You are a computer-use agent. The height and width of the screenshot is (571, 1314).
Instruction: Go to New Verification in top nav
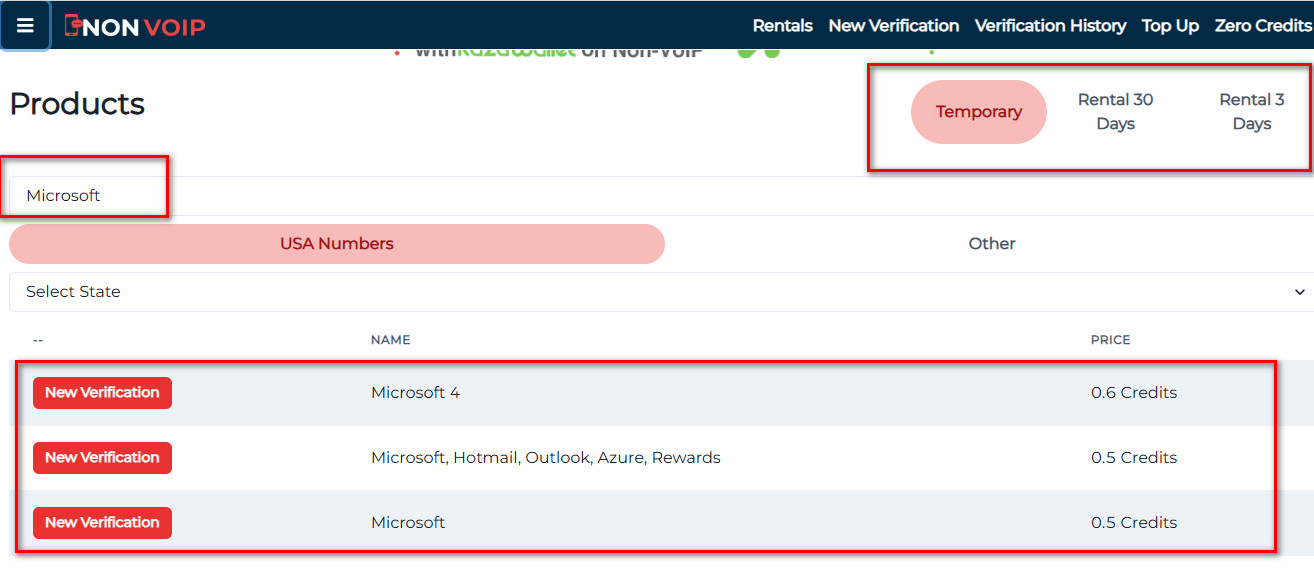coord(893,26)
